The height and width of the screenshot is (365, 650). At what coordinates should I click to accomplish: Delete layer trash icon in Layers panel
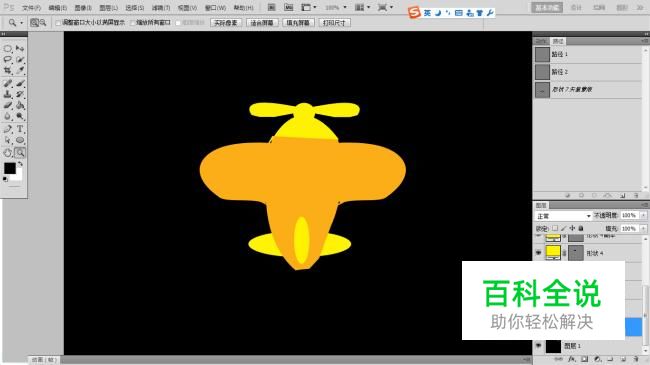coord(635,359)
